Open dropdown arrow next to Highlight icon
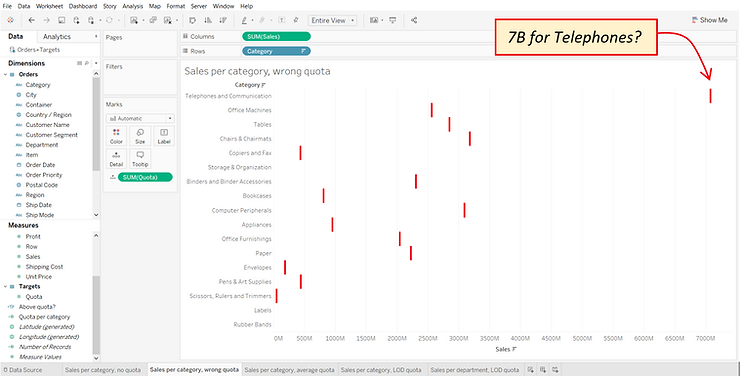Screen dimensions: 740x376 click(252, 20)
